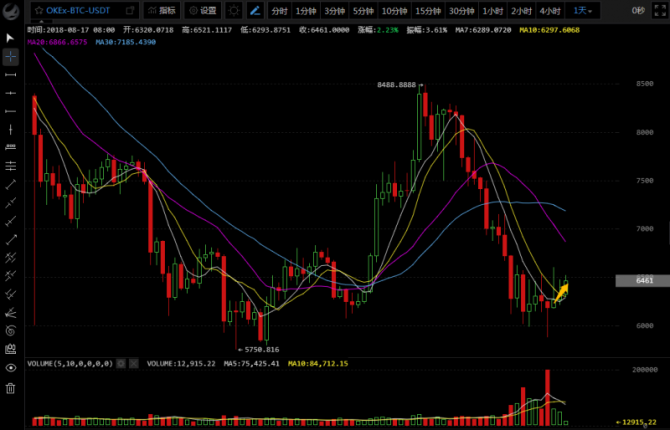Click the vertical line drawing tool
The width and height of the screenshot is (670, 430).
click(10, 129)
